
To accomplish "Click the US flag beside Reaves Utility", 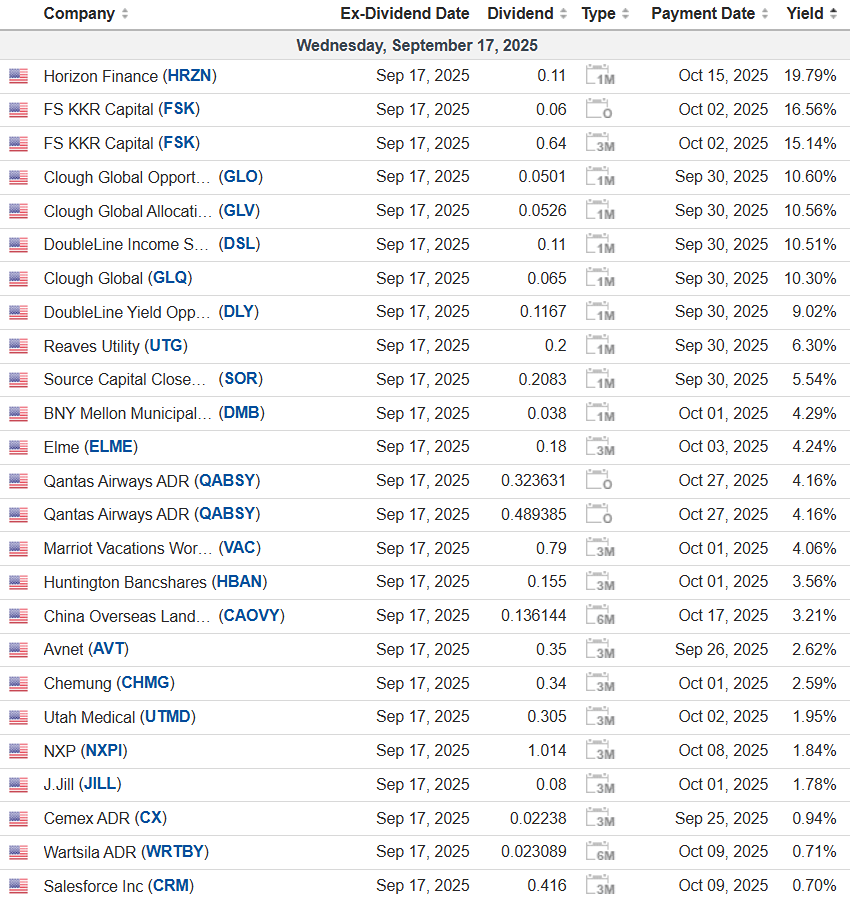I will pos(18,346).
